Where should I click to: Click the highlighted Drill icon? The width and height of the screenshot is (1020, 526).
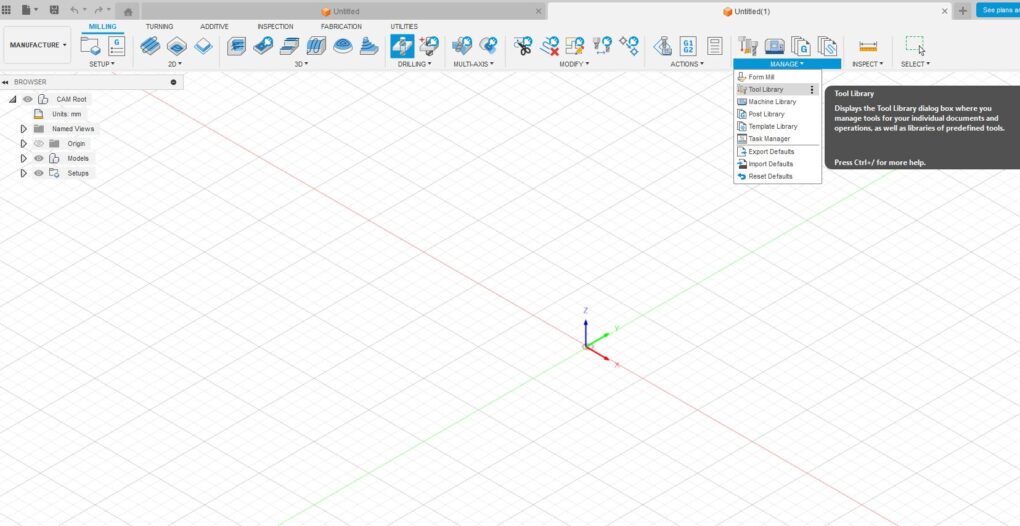[x=402, y=46]
